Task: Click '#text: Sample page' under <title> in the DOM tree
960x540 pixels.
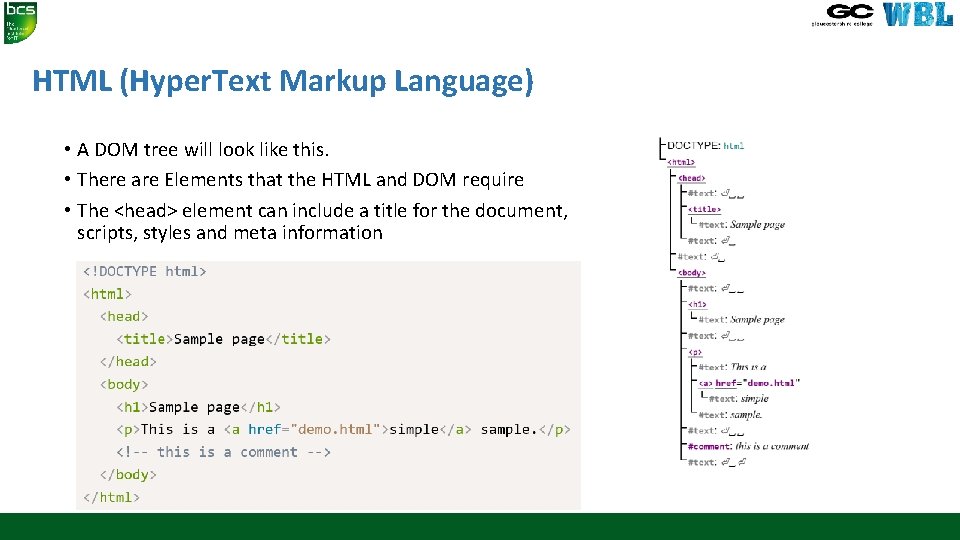Action: coord(741,225)
